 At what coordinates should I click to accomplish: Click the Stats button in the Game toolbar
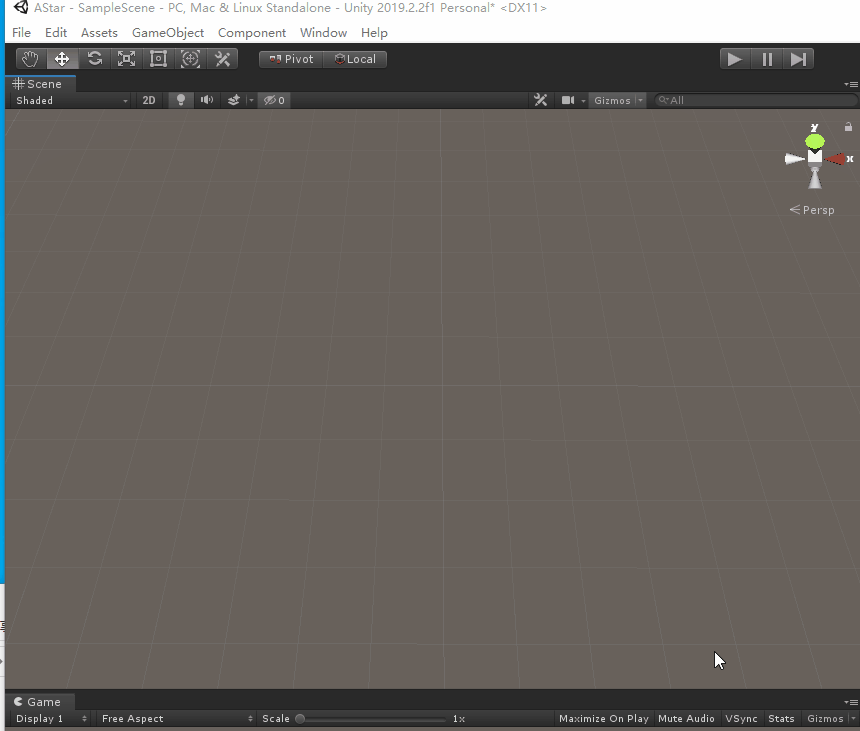tap(781, 718)
